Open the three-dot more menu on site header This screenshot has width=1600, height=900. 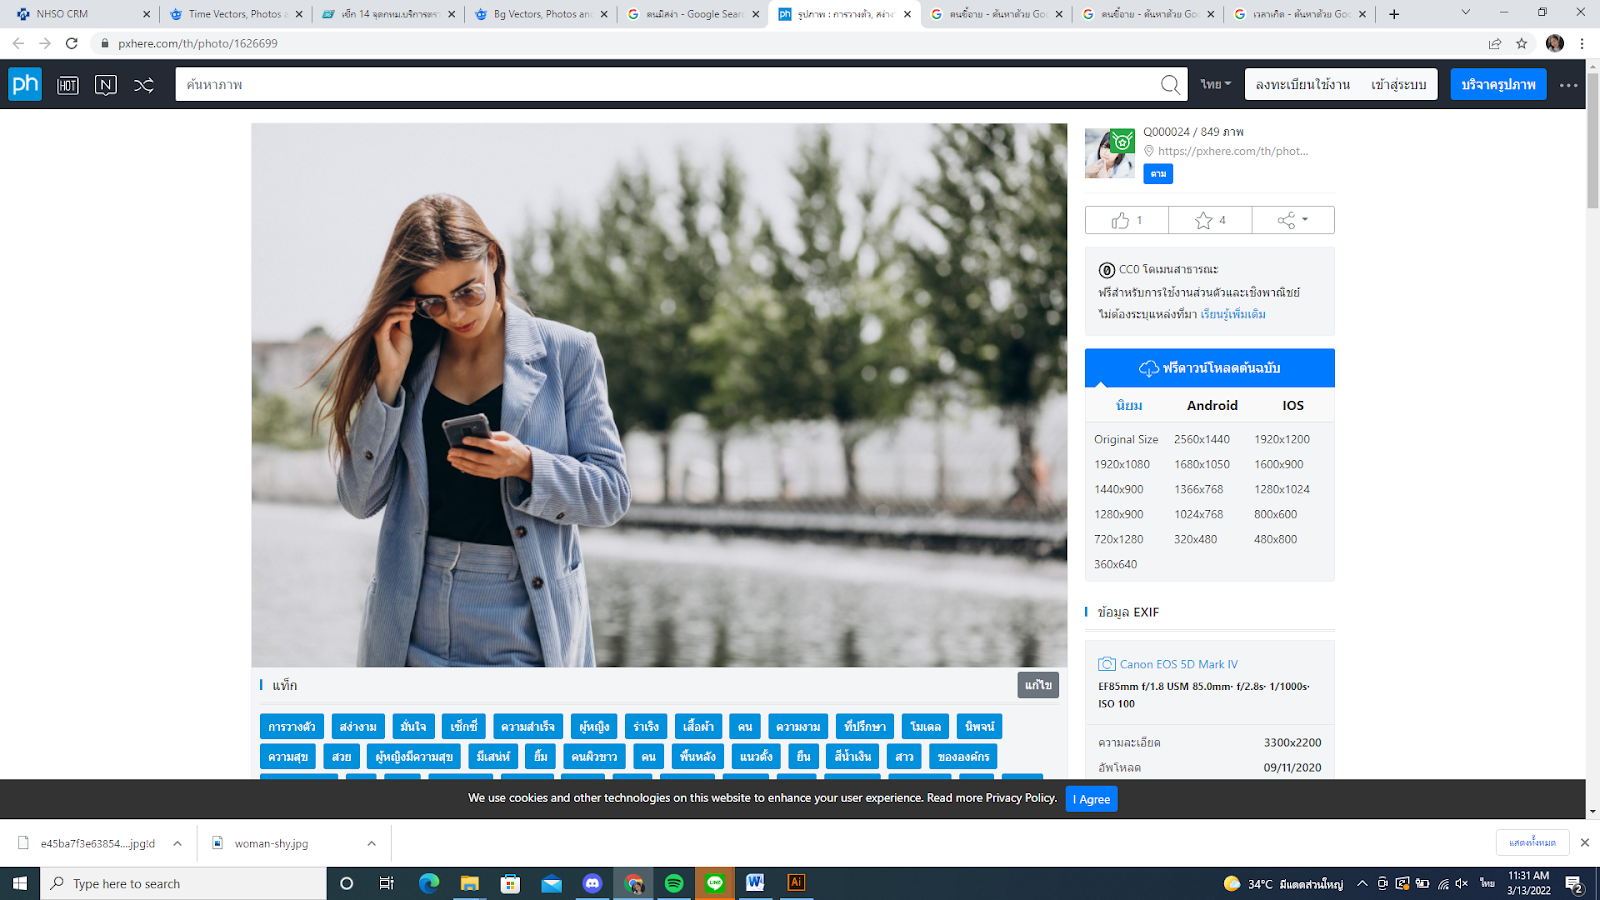point(1568,85)
